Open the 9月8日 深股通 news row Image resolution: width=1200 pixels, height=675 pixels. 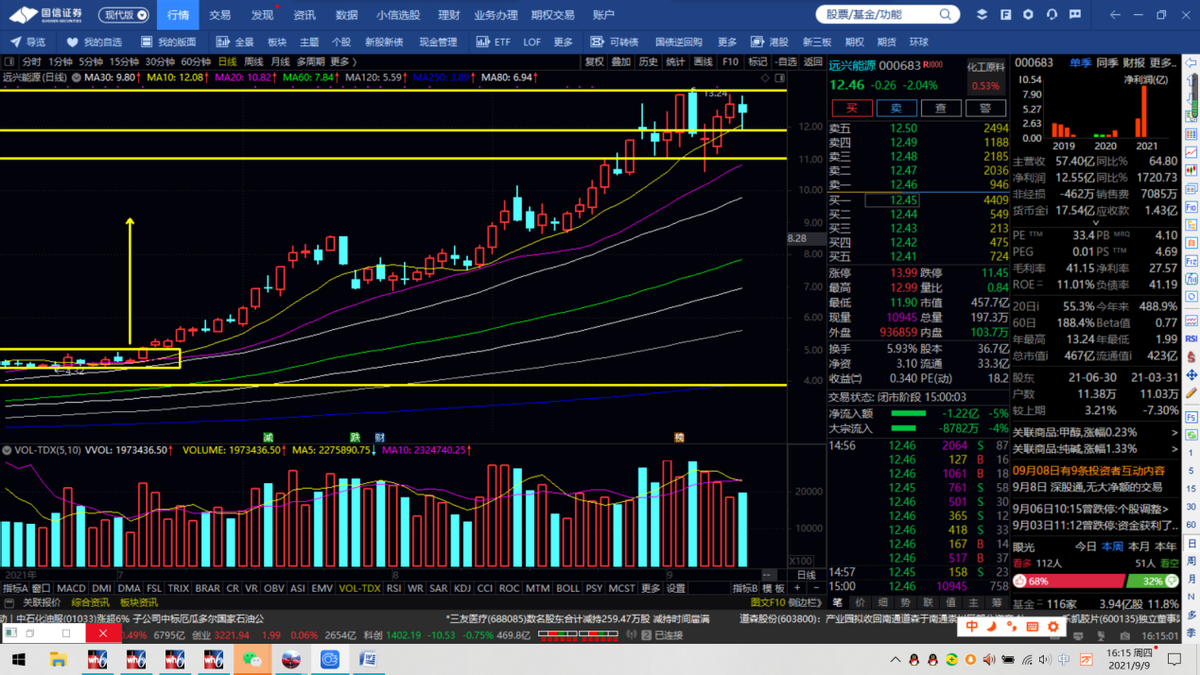coord(1096,487)
